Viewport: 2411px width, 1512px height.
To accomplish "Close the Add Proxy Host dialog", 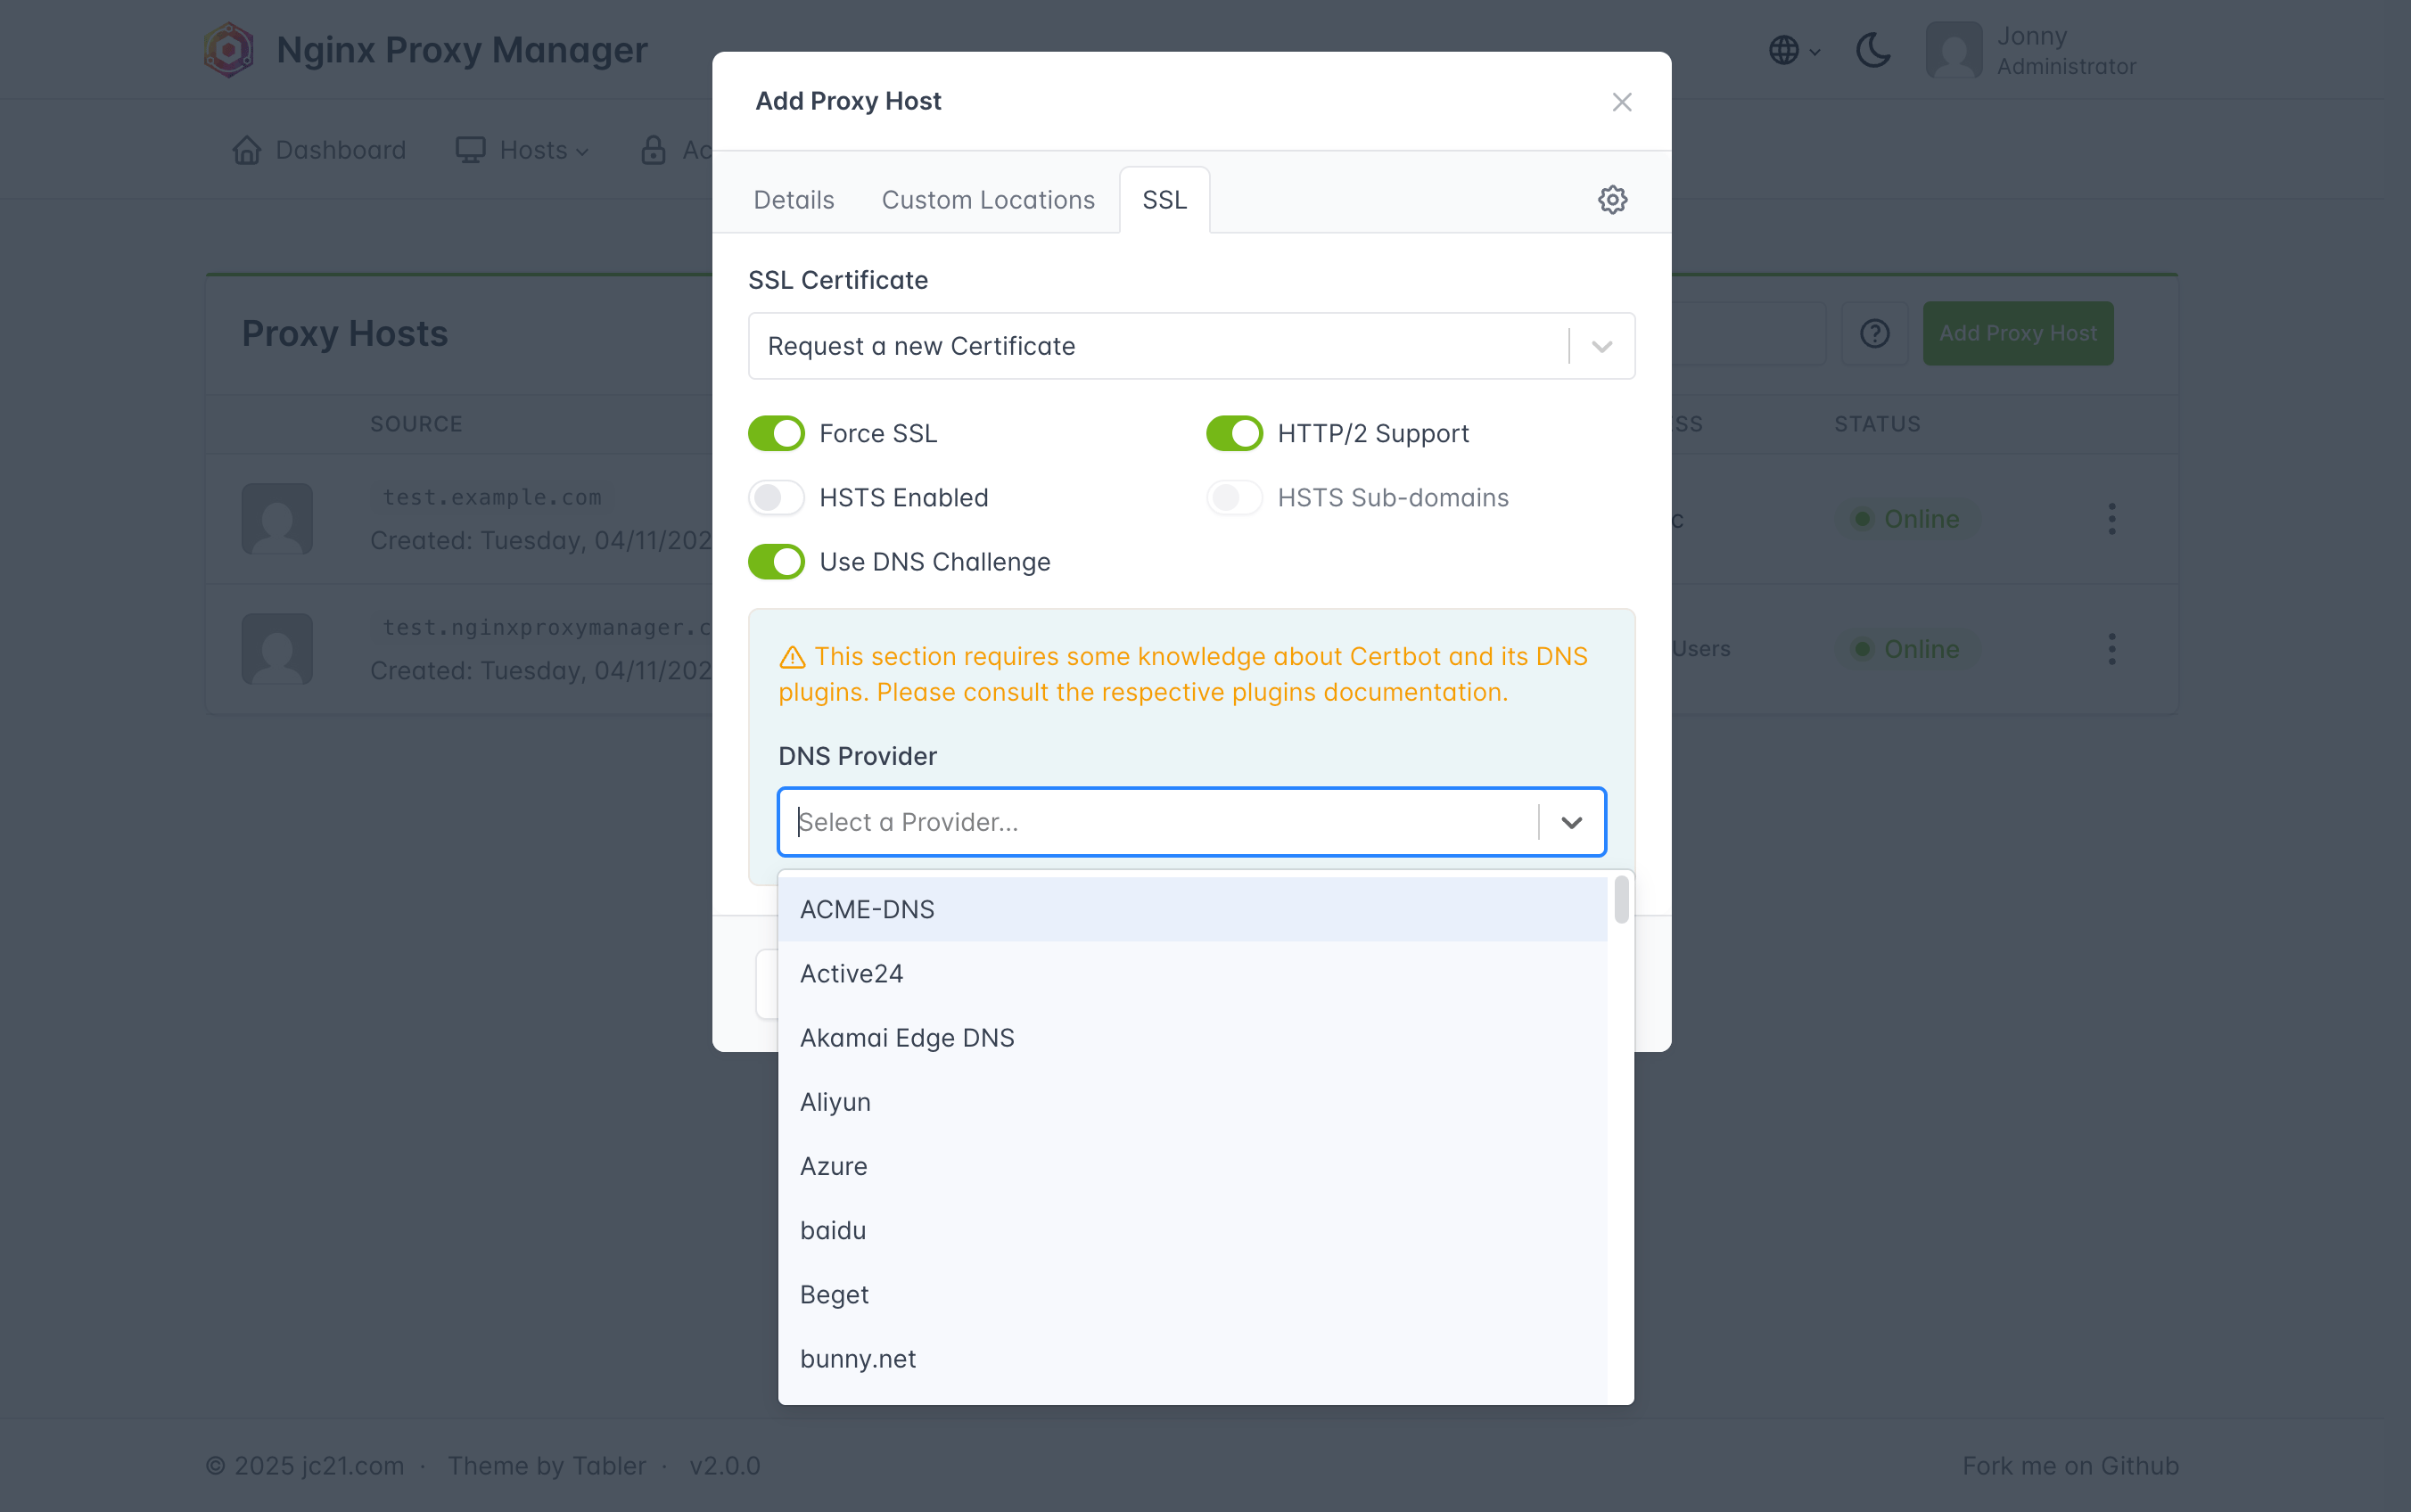I will point(1621,102).
